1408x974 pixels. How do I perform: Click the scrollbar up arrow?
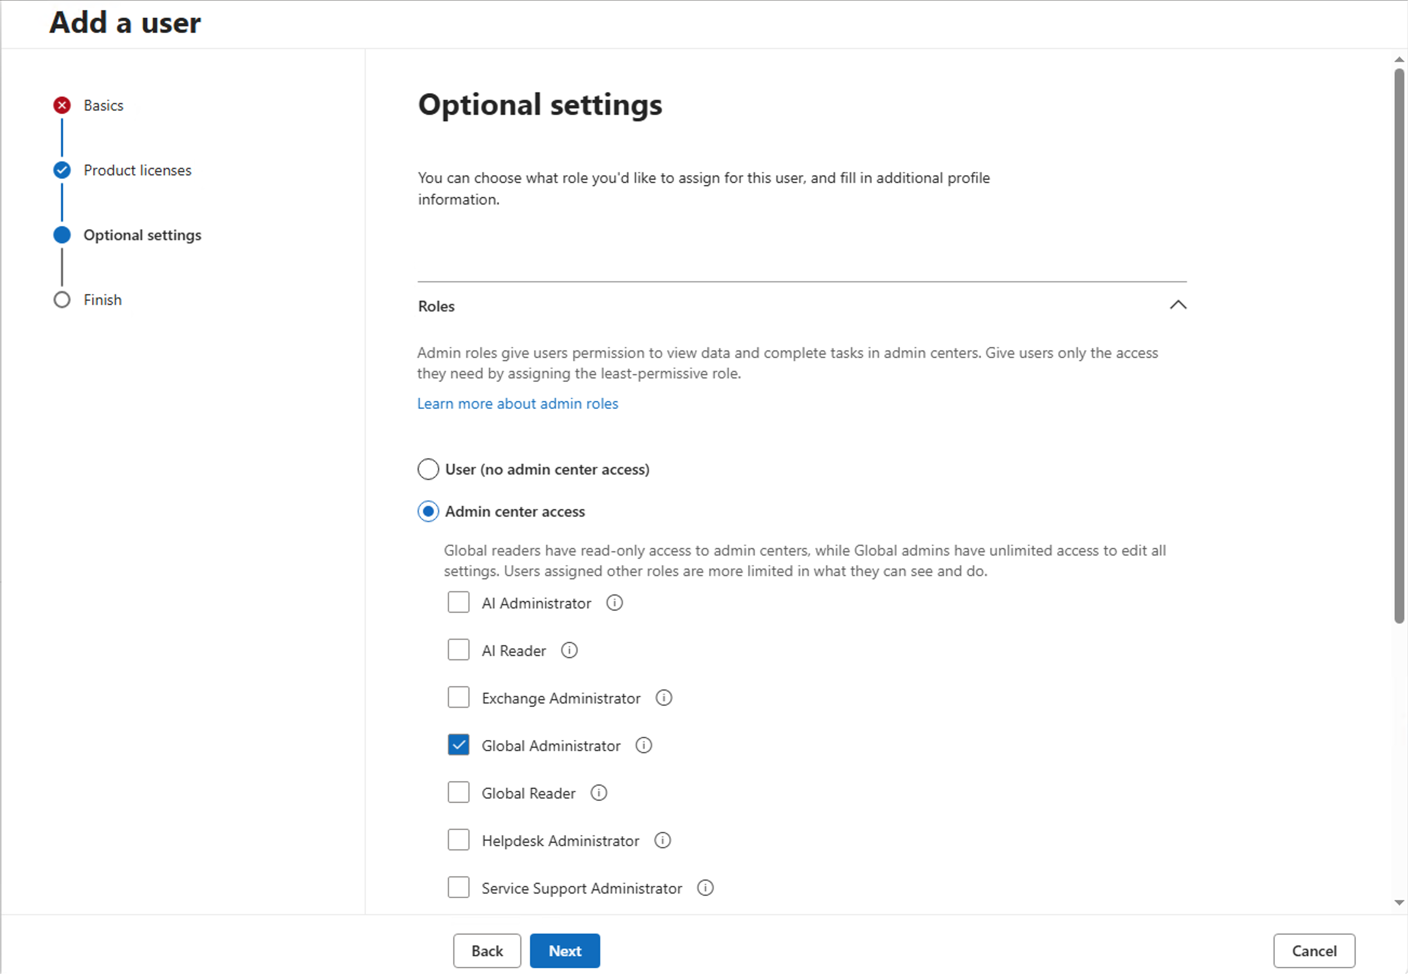[1399, 59]
